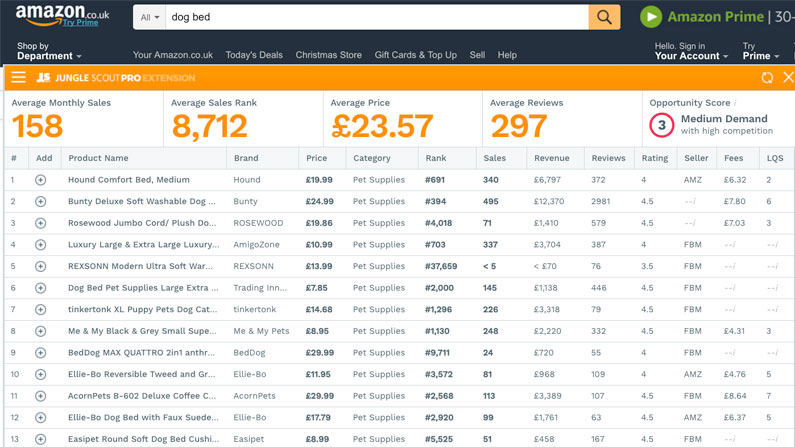Click the Gift Cards & Top Up link
Viewport: 795px width, 447px height.
tap(415, 55)
